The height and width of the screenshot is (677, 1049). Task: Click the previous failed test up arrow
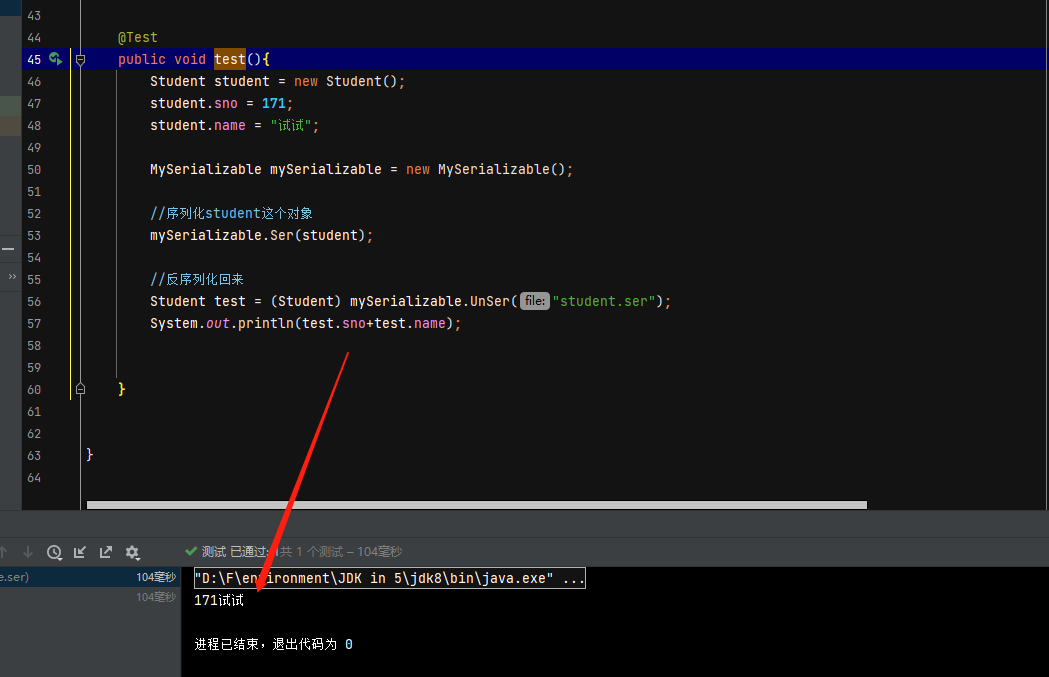click(3, 552)
